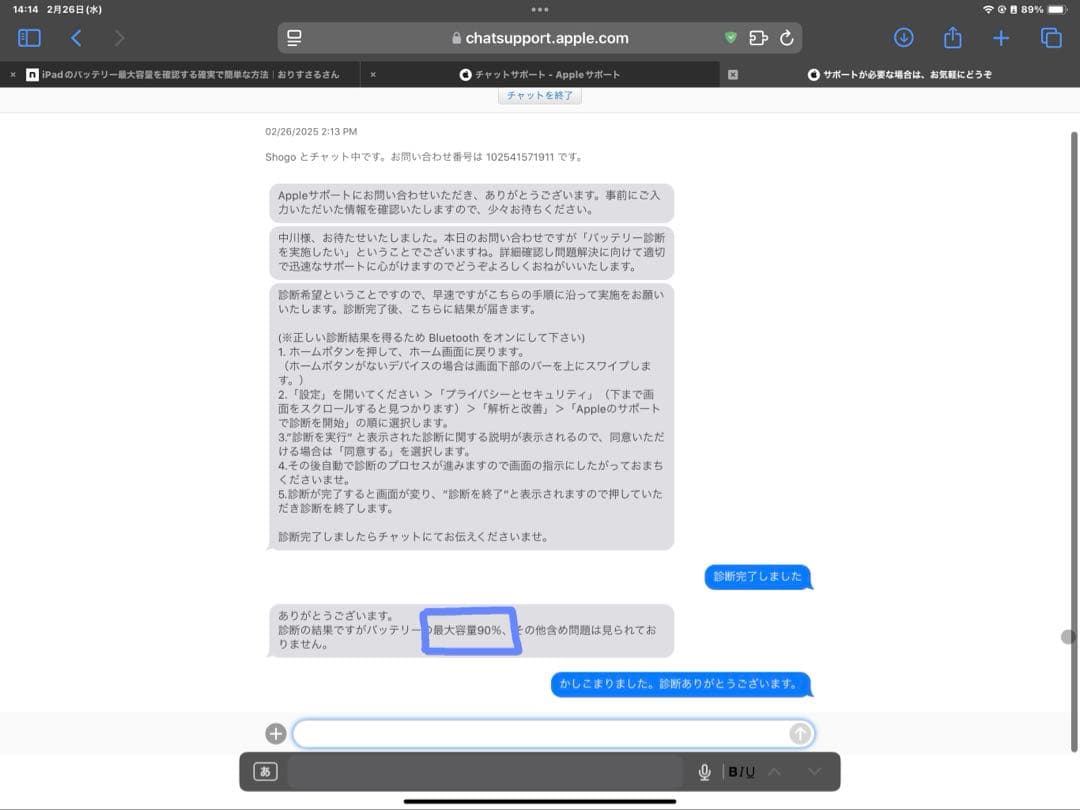Open the three-dot multitasking menu
The width and height of the screenshot is (1080, 810).
[x=540, y=10]
